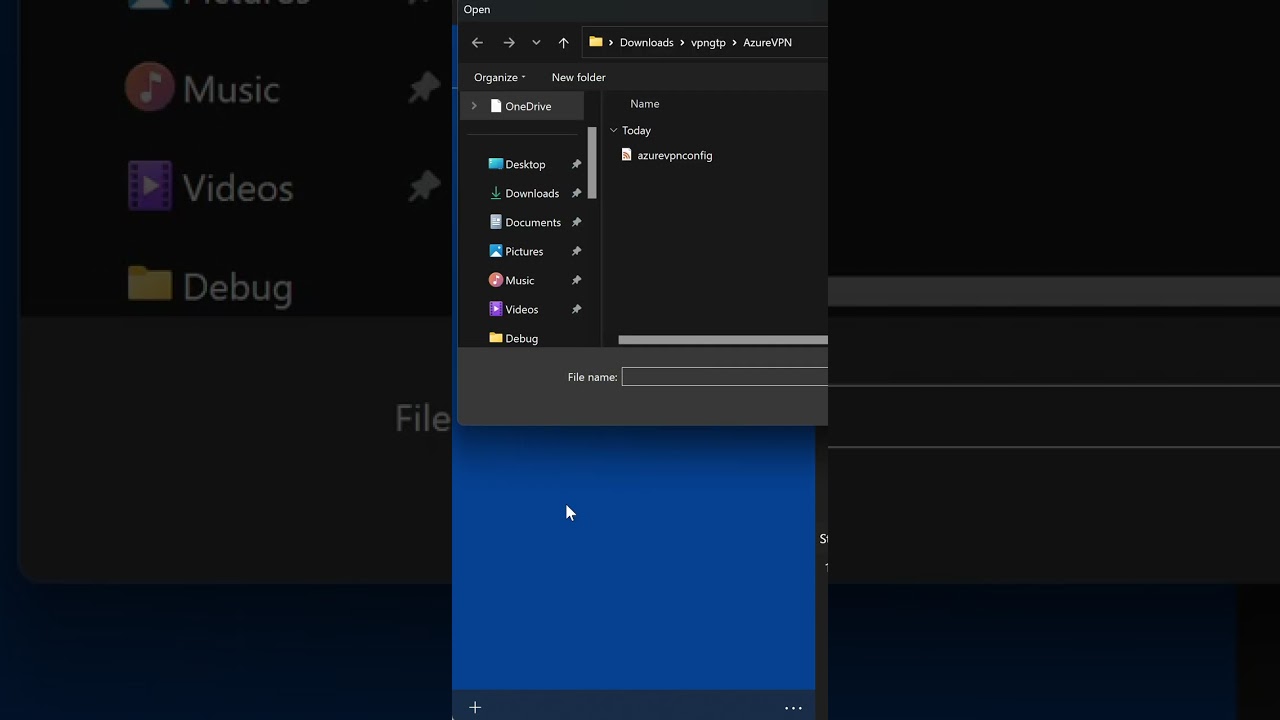Expand chevron between vpngtp and AzureVPN

[734, 42]
